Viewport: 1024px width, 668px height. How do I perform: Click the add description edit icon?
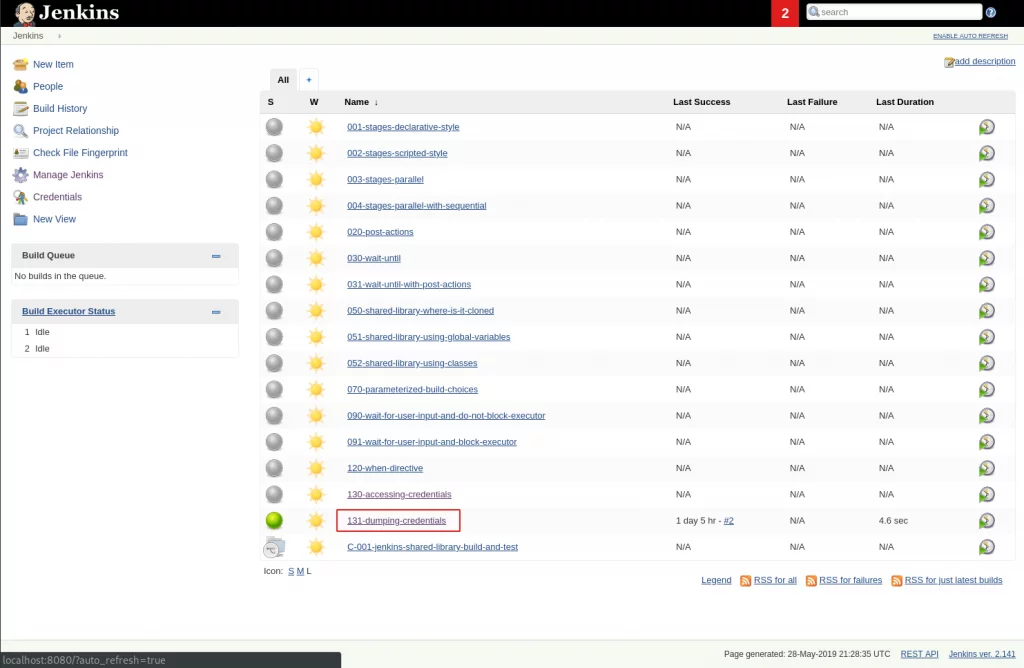[949, 62]
